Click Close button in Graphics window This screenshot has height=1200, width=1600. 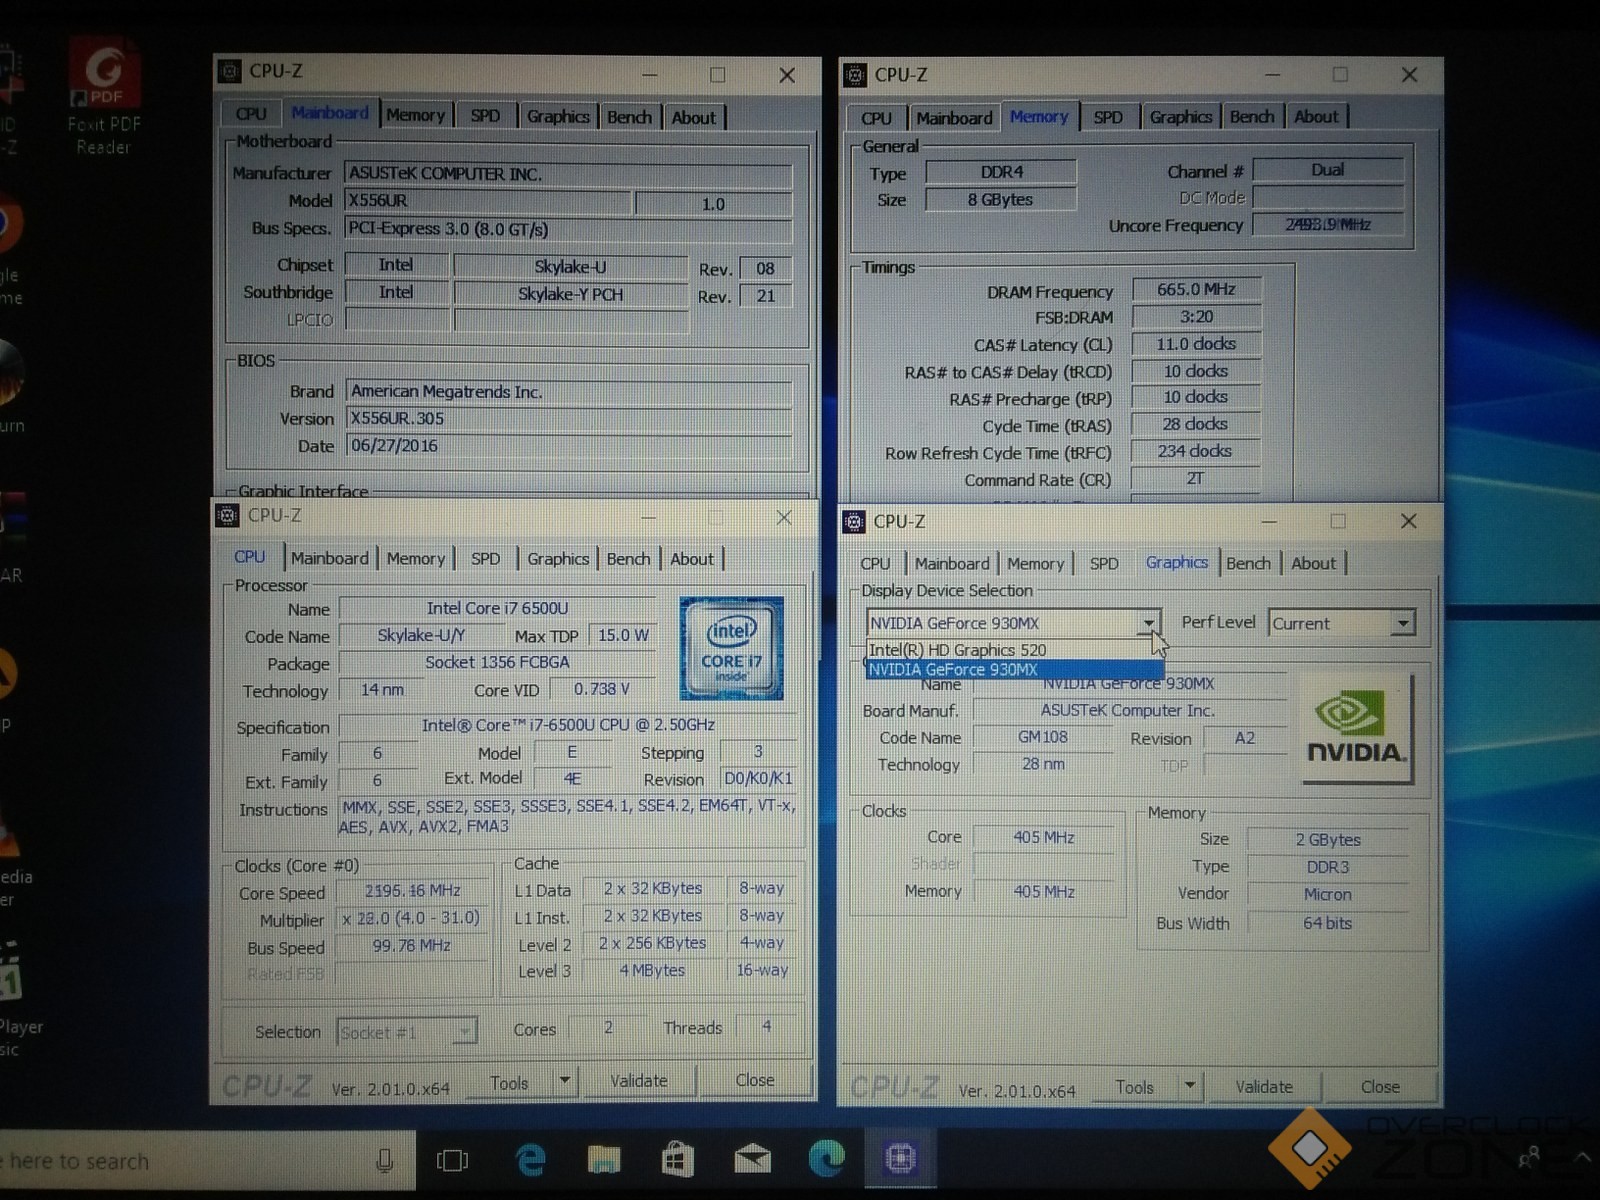point(1380,1086)
